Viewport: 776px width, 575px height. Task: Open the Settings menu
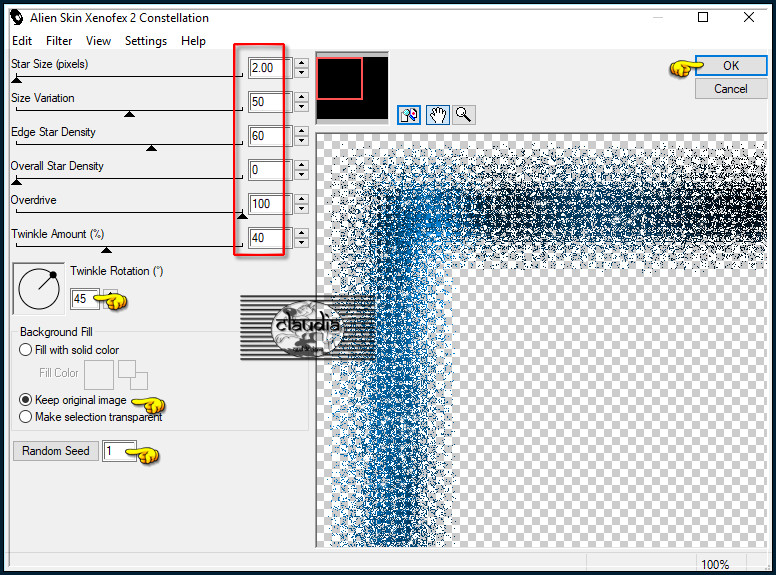146,41
